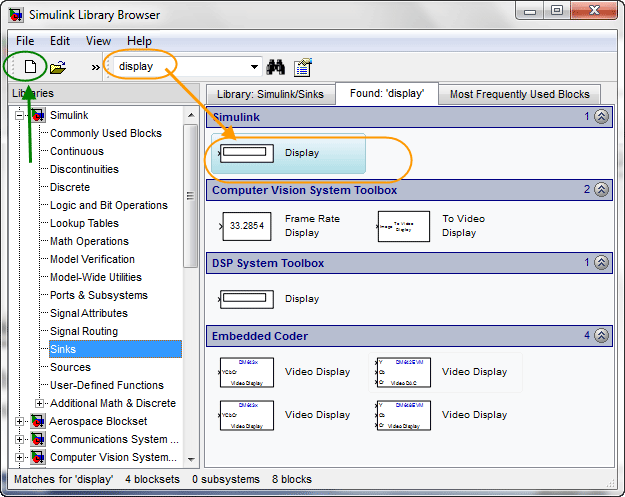The width and height of the screenshot is (625, 497).
Task: Switch to Most Frequently Used Blocks tab
Action: 519,94
